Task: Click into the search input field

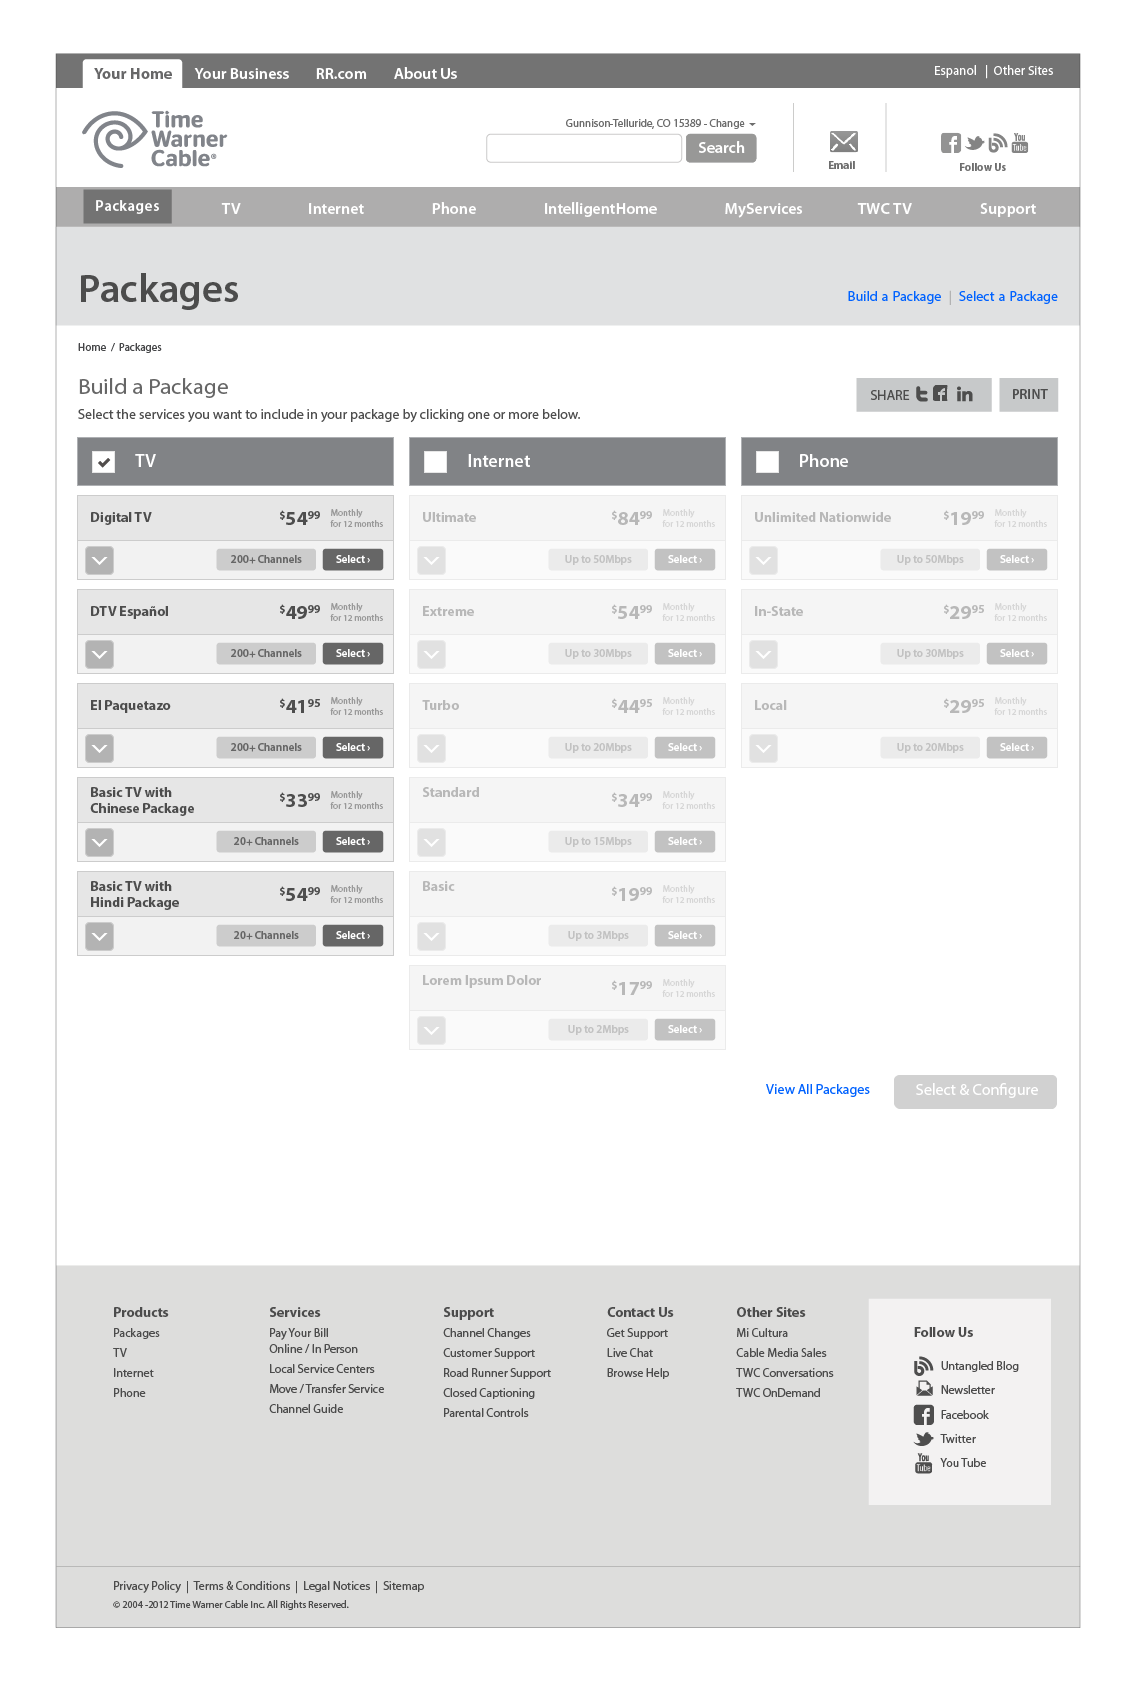Action: 584,148
